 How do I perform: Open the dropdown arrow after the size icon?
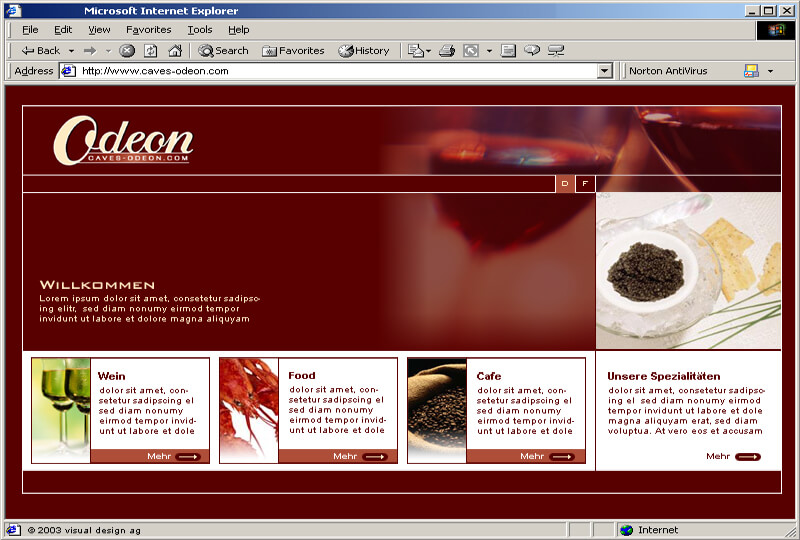pyautogui.click(x=489, y=51)
